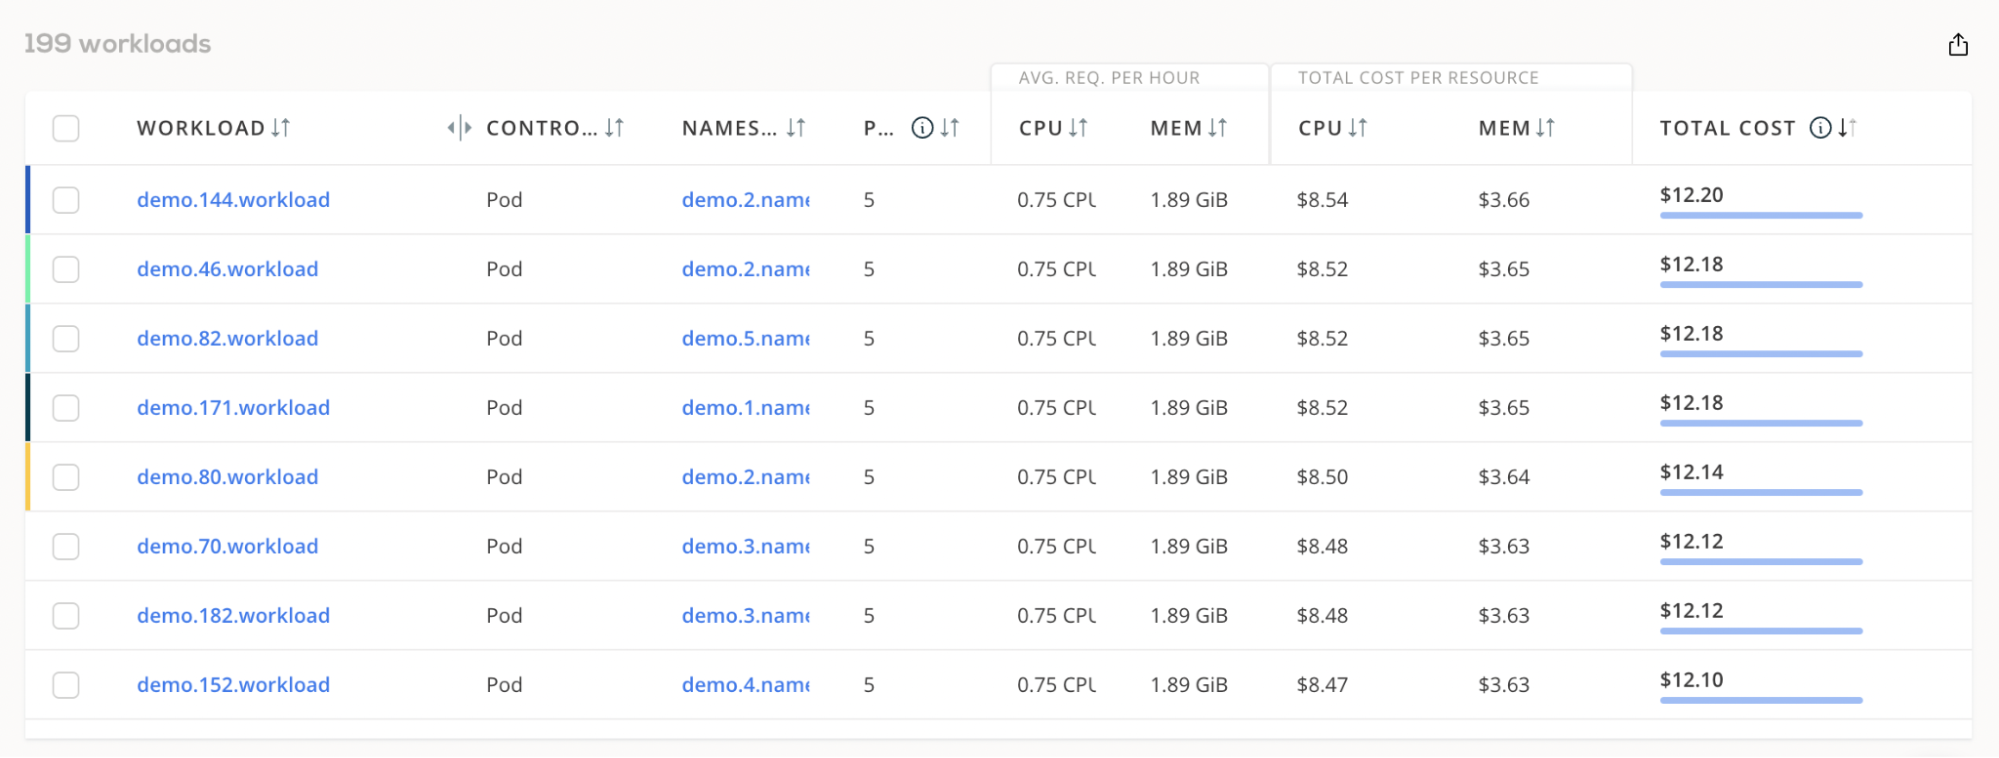
Task: Click the Total Cost Per Resource group header
Action: coord(1417,78)
